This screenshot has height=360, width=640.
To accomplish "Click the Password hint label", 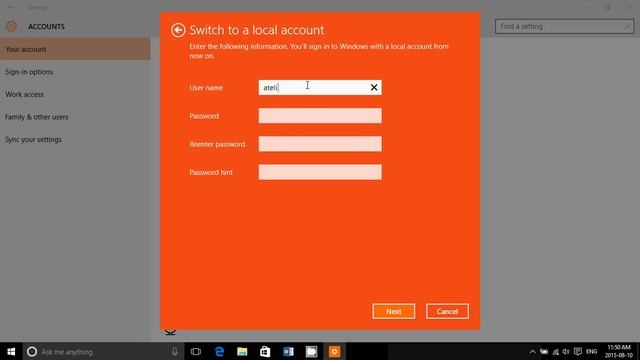I will 211,172.
